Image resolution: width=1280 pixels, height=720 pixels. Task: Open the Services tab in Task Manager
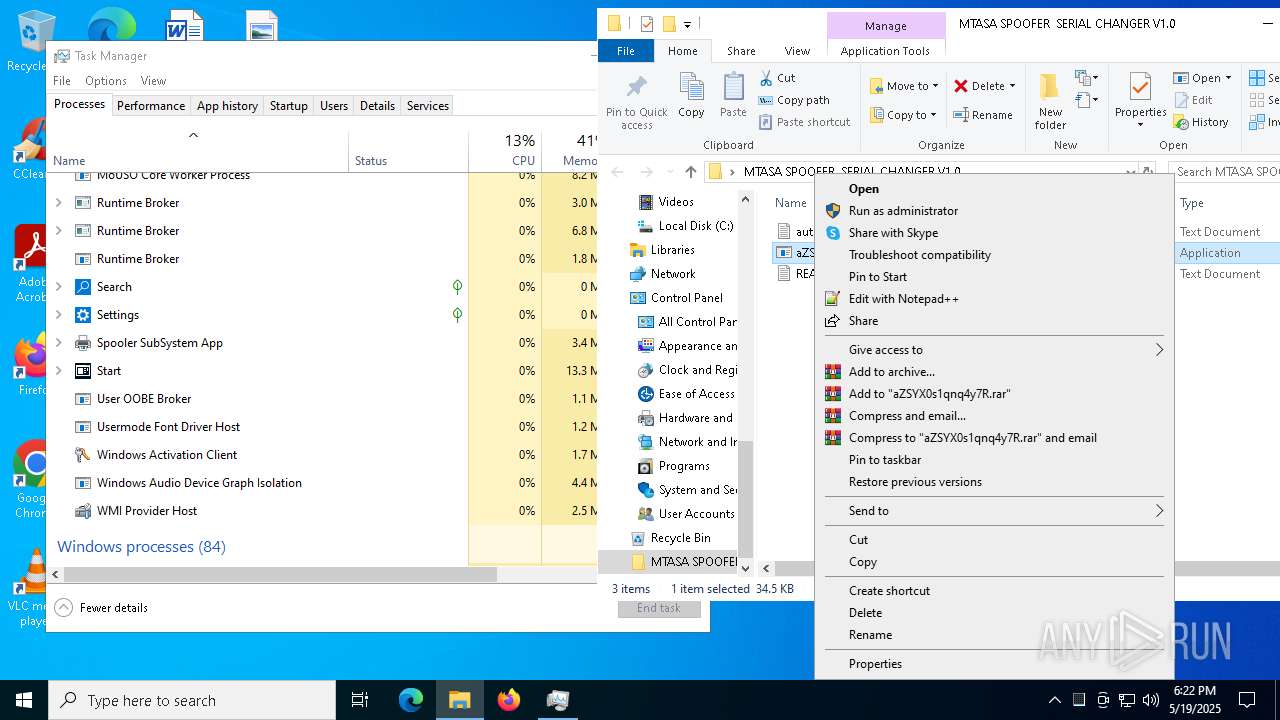428,106
